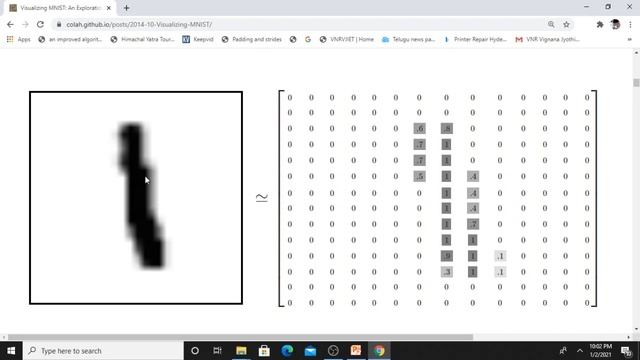This screenshot has width=640, height=360.
Task: Open the Himachal Yatra Tour bookmark
Action: tap(142, 39)
